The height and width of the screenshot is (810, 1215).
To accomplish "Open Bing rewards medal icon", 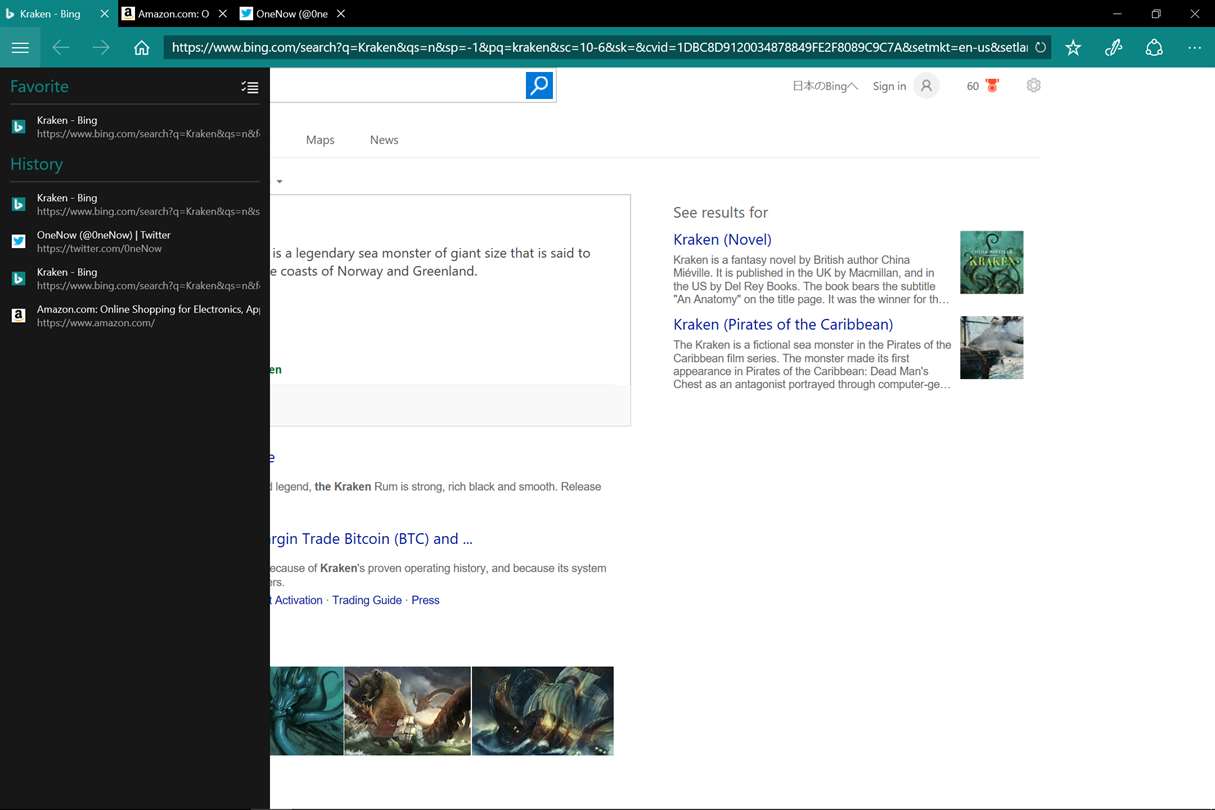I will pyautogui.click(x=992, y=86).
